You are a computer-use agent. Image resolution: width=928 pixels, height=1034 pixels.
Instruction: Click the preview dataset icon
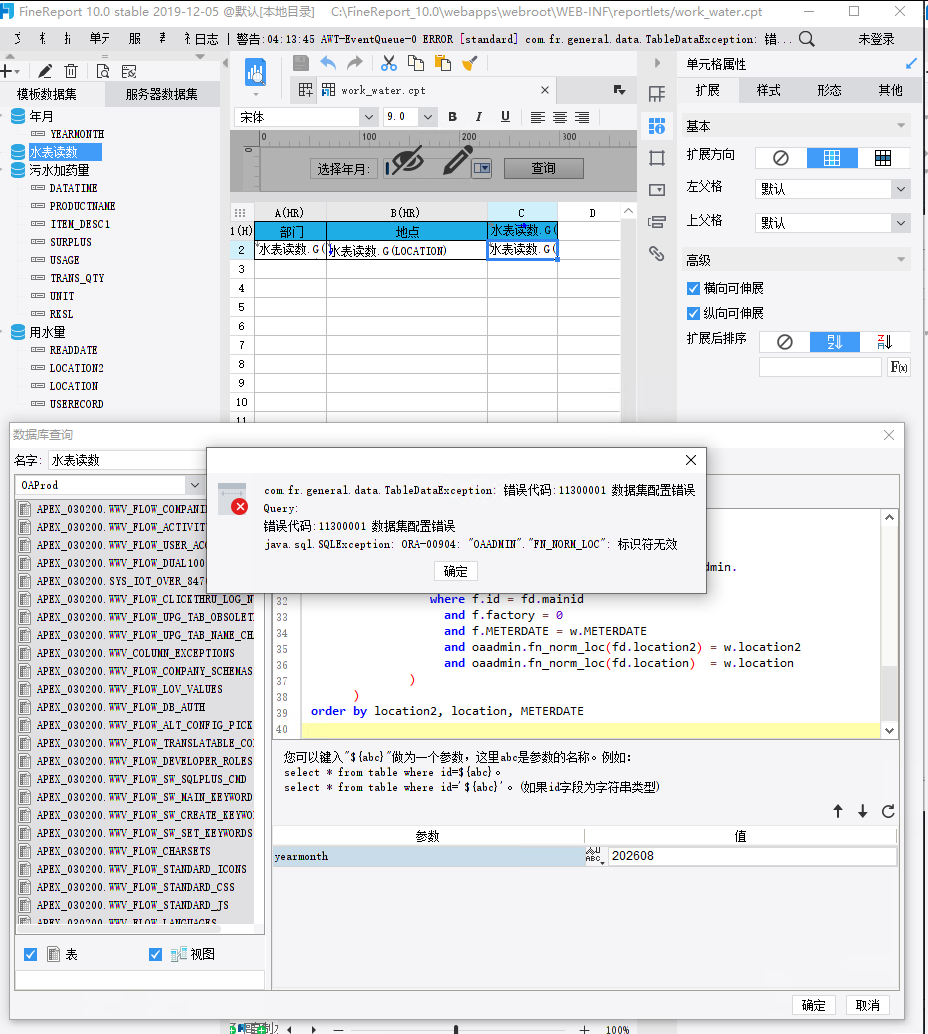click(x=103, y=71)
